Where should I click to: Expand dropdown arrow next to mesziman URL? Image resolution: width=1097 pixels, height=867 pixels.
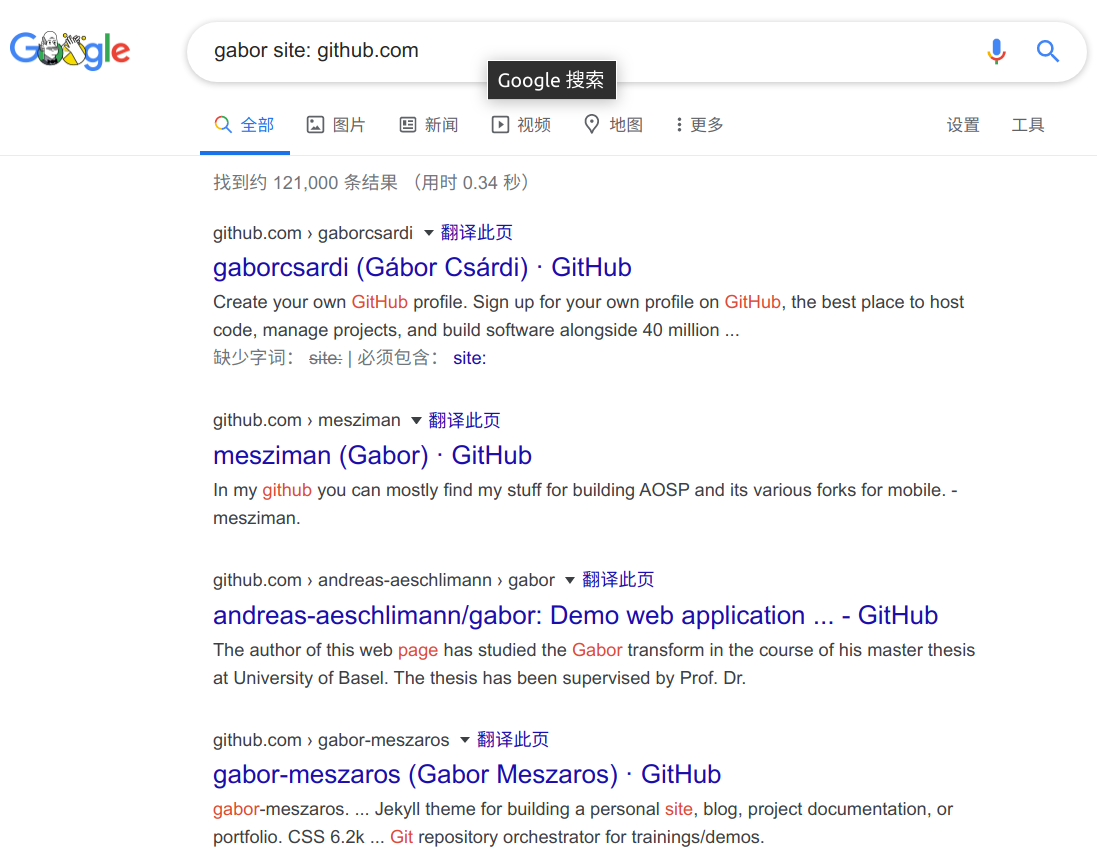(416, 421)
